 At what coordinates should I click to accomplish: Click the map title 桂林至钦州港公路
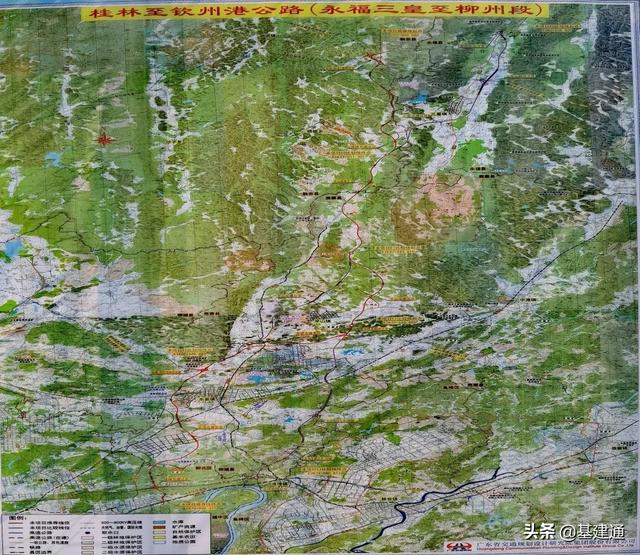[196, 11]
